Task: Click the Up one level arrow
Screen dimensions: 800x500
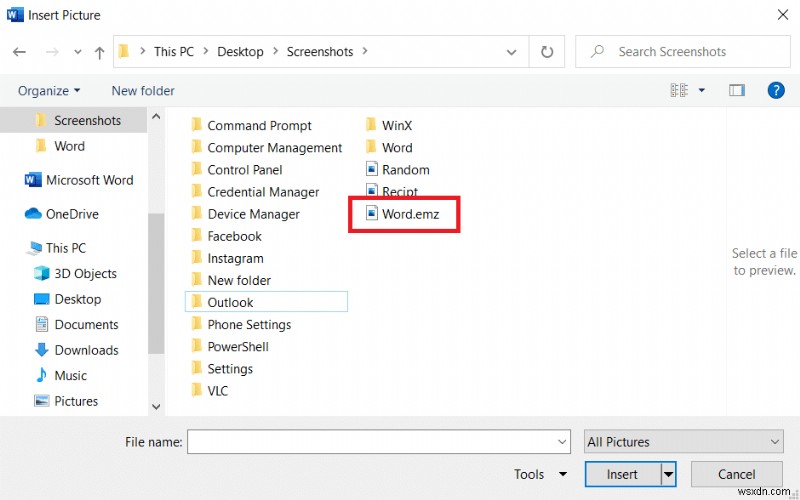Action: point(99,52)
